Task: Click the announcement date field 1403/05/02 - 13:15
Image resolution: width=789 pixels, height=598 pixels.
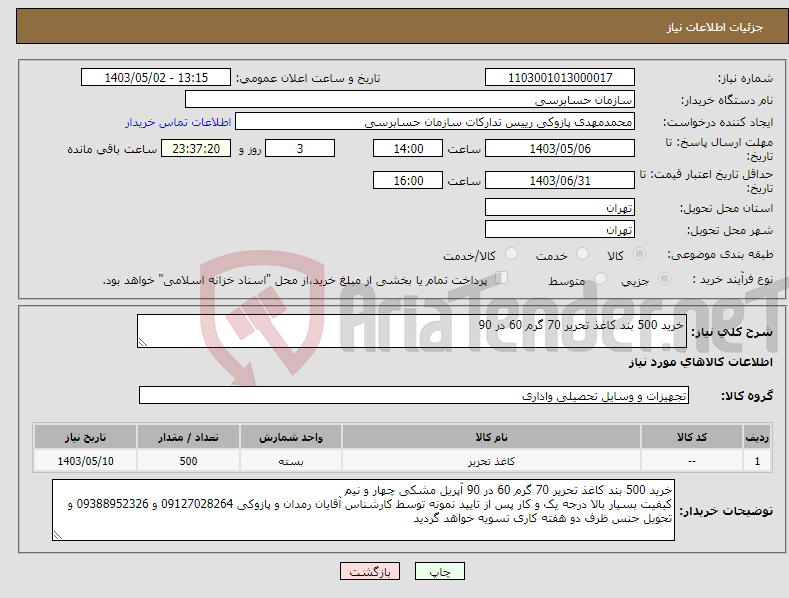Action: point(155,78)
